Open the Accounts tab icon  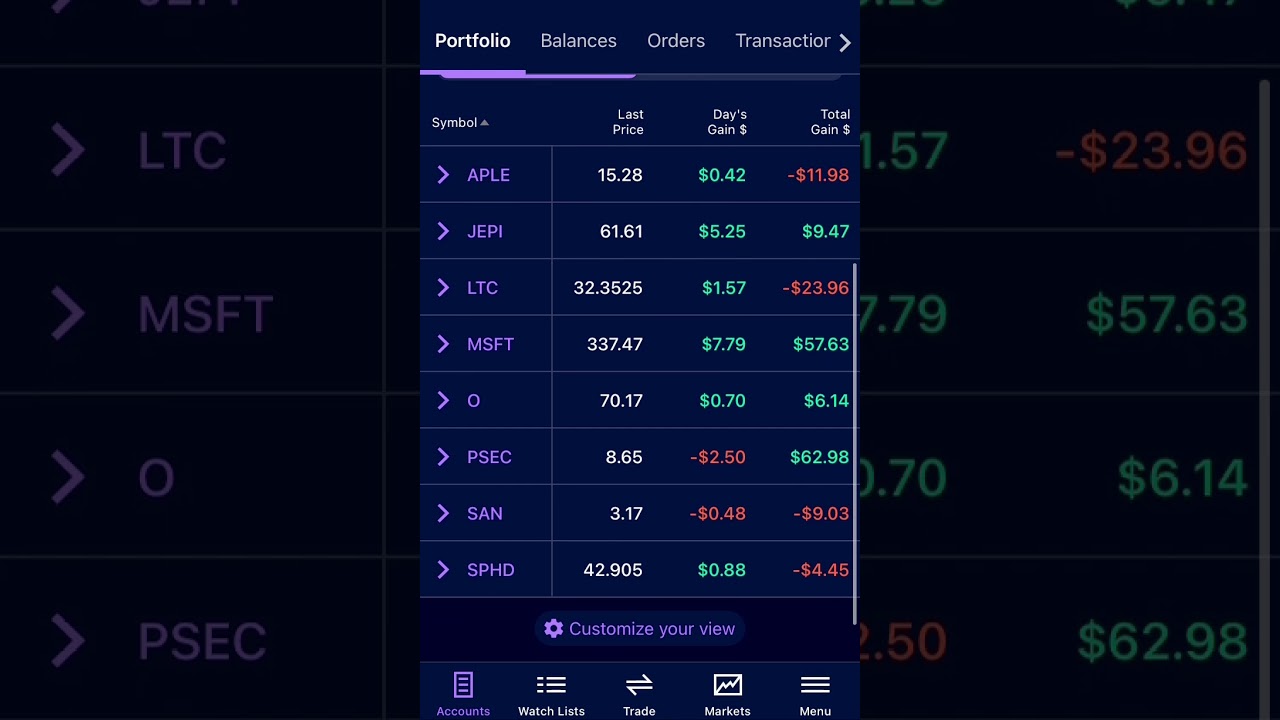(463, 686)
